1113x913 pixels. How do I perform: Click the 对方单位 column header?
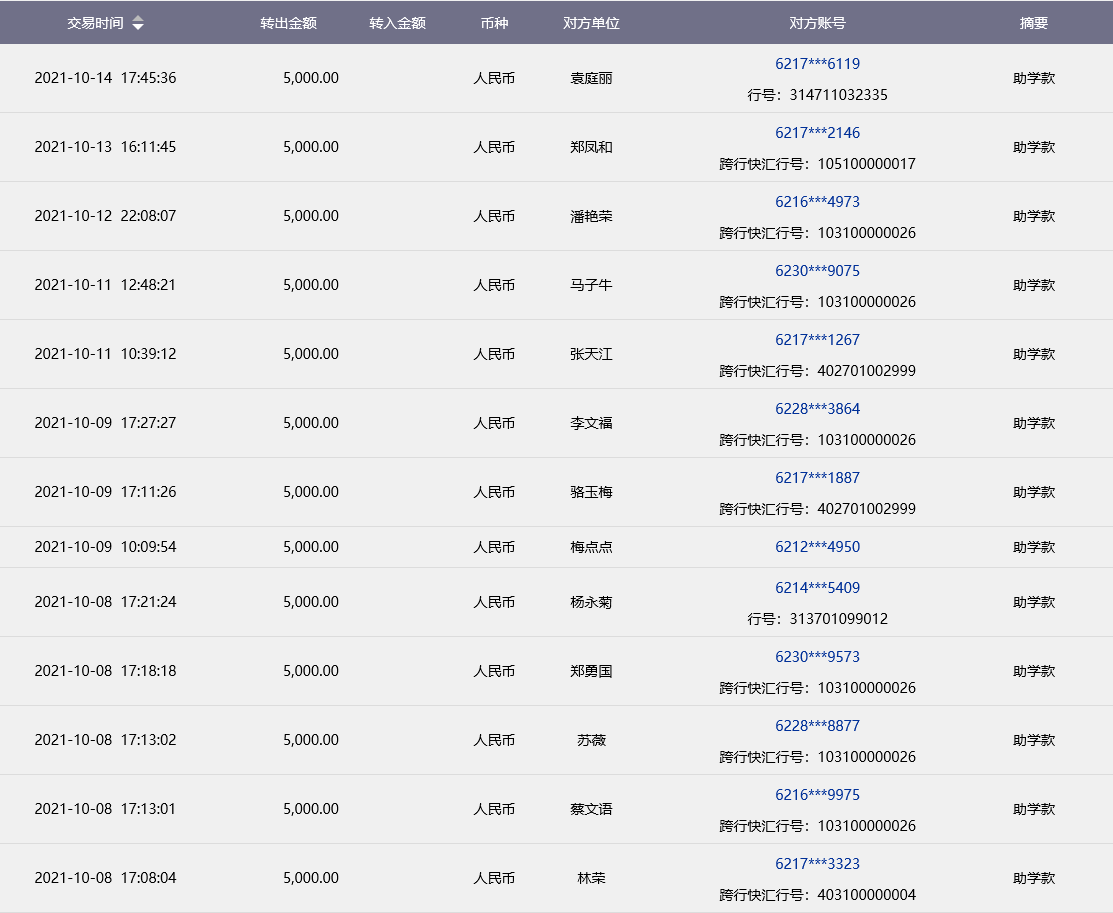point(591,23)
